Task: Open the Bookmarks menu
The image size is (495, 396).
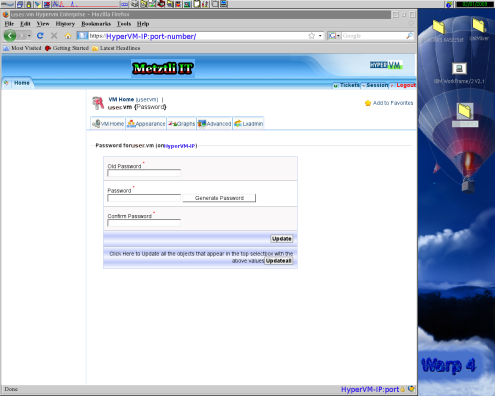Action: tap(96, 24)
